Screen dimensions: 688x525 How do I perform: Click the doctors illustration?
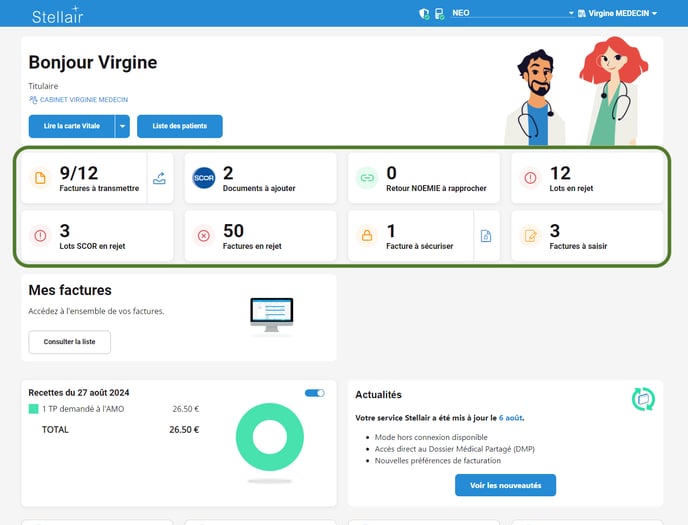coord(577,91)
